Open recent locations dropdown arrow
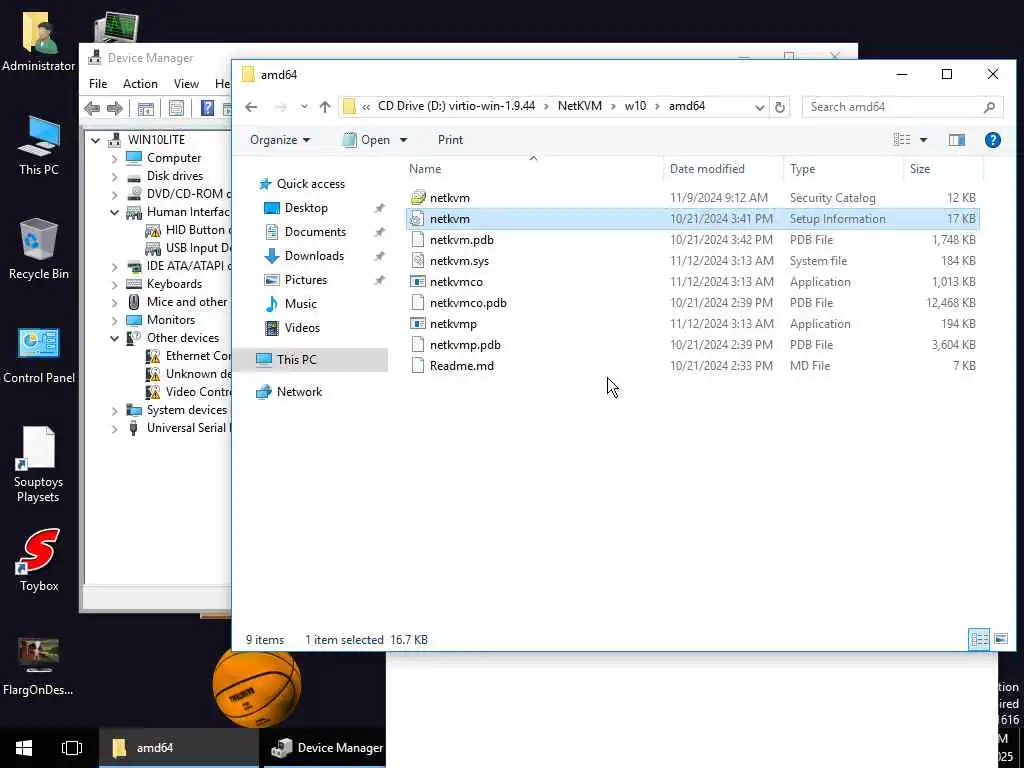This screenshot has width=1024, height=768. coord(304,107)
